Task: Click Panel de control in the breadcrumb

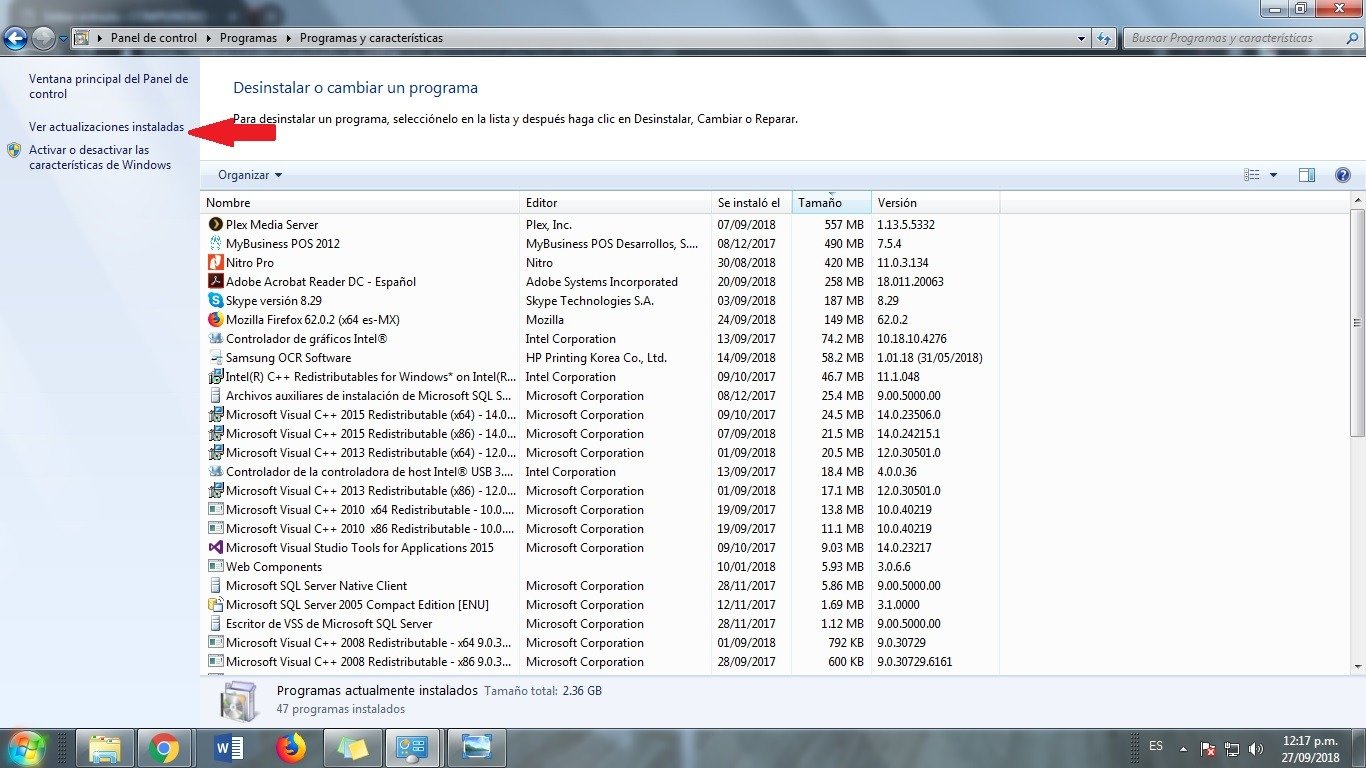Action: tap(154, 38)
